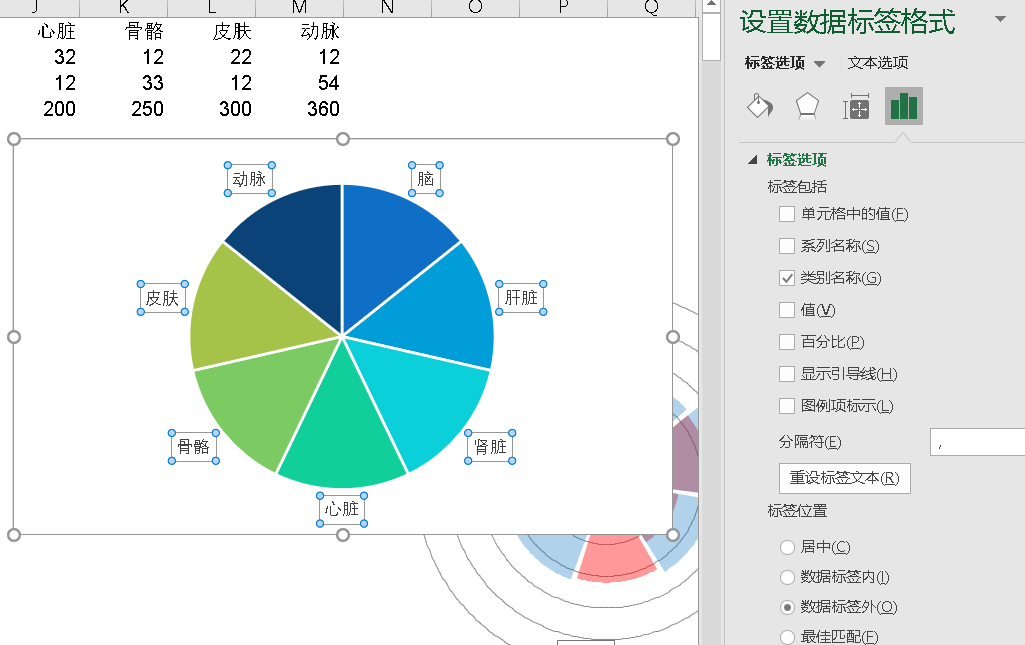
Task: Click the chart's right-middle resize handle
Action: coord(673,337)
